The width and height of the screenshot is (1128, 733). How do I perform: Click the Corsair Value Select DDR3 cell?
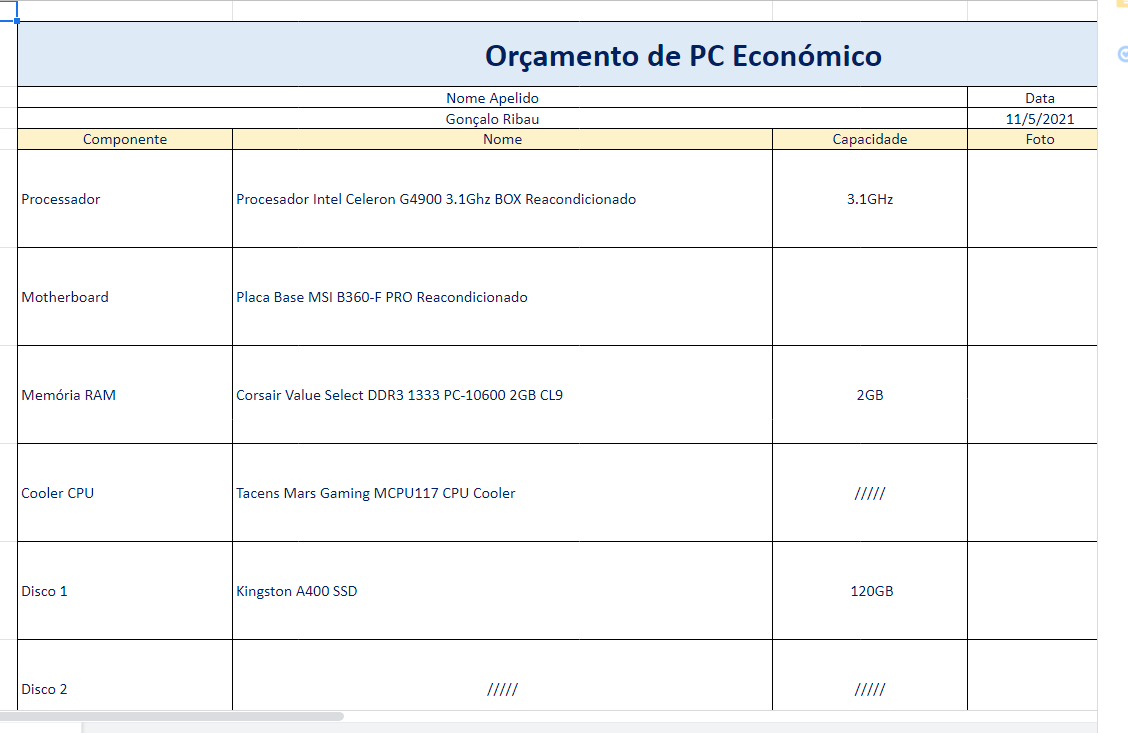point(502,394)
